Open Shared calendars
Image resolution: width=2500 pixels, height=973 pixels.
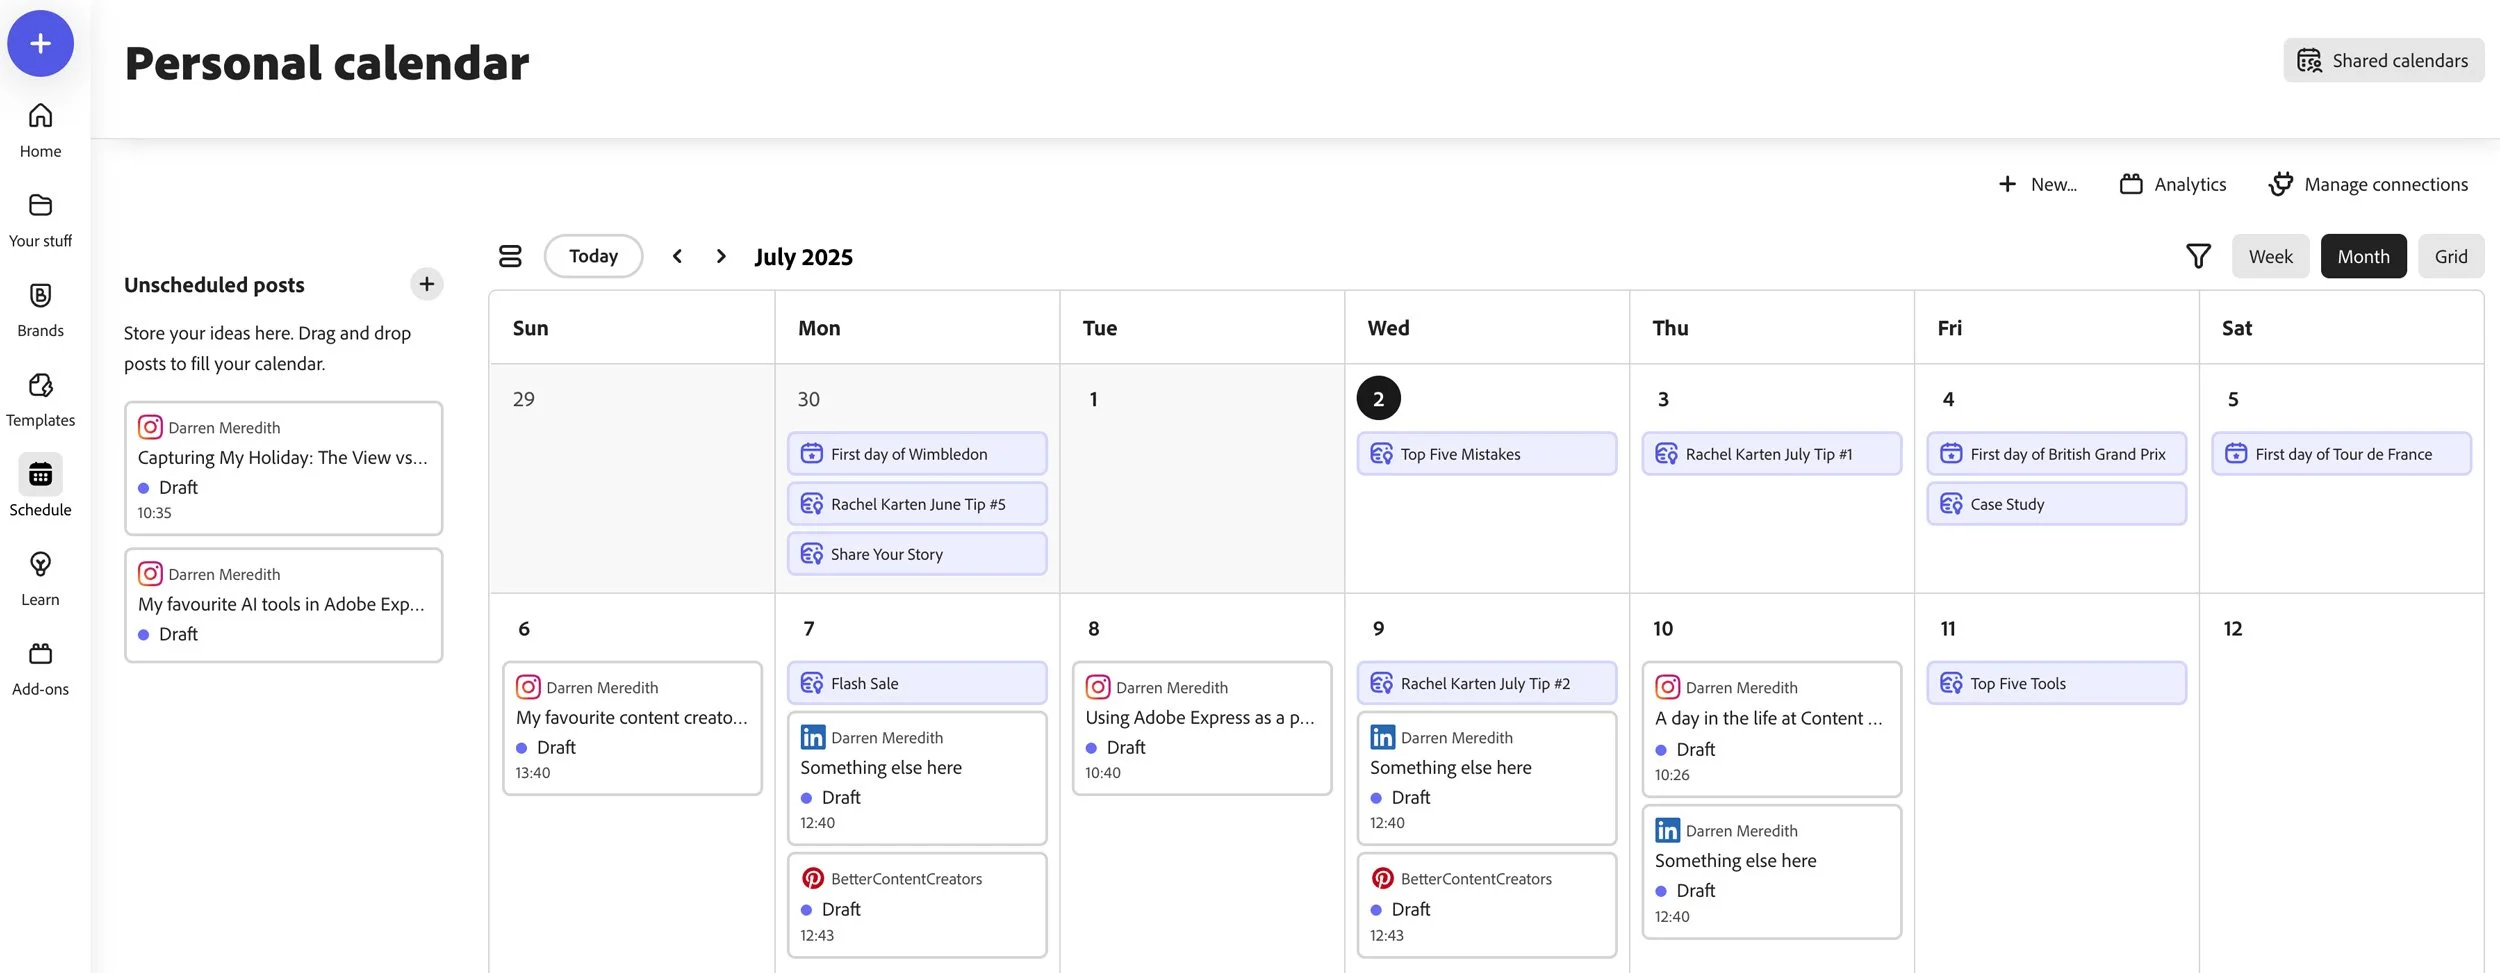(2383, 61)
